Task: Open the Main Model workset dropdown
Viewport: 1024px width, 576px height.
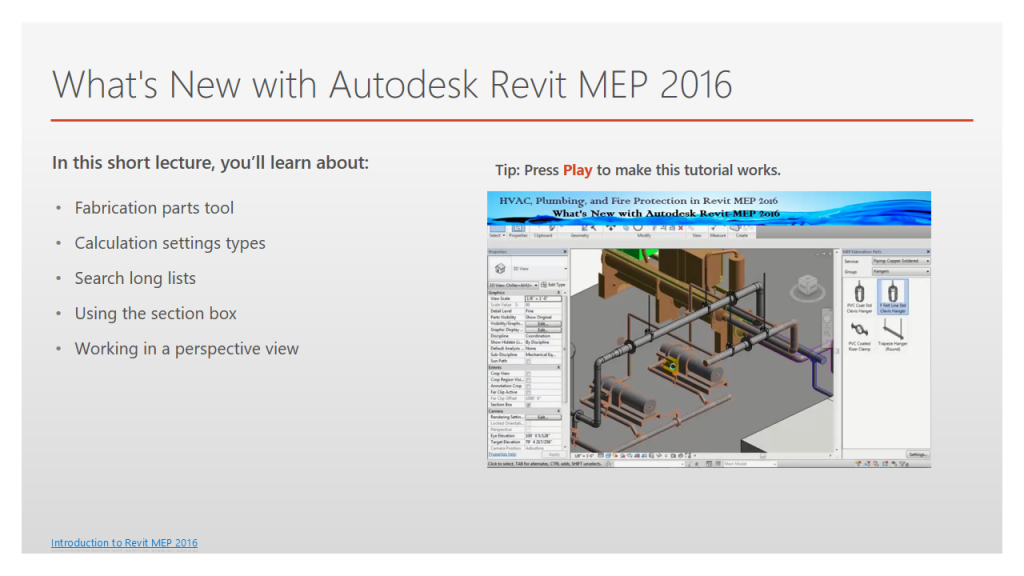Action: click(750, 464)
